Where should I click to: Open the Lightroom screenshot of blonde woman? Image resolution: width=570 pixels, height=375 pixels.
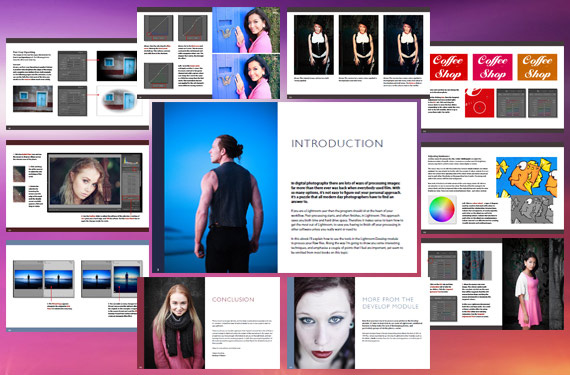coord(95,183)
